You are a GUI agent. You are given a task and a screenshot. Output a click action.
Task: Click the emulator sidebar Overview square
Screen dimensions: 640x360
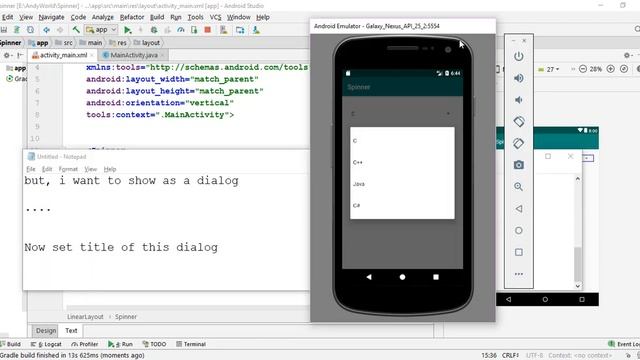(519, 252)
